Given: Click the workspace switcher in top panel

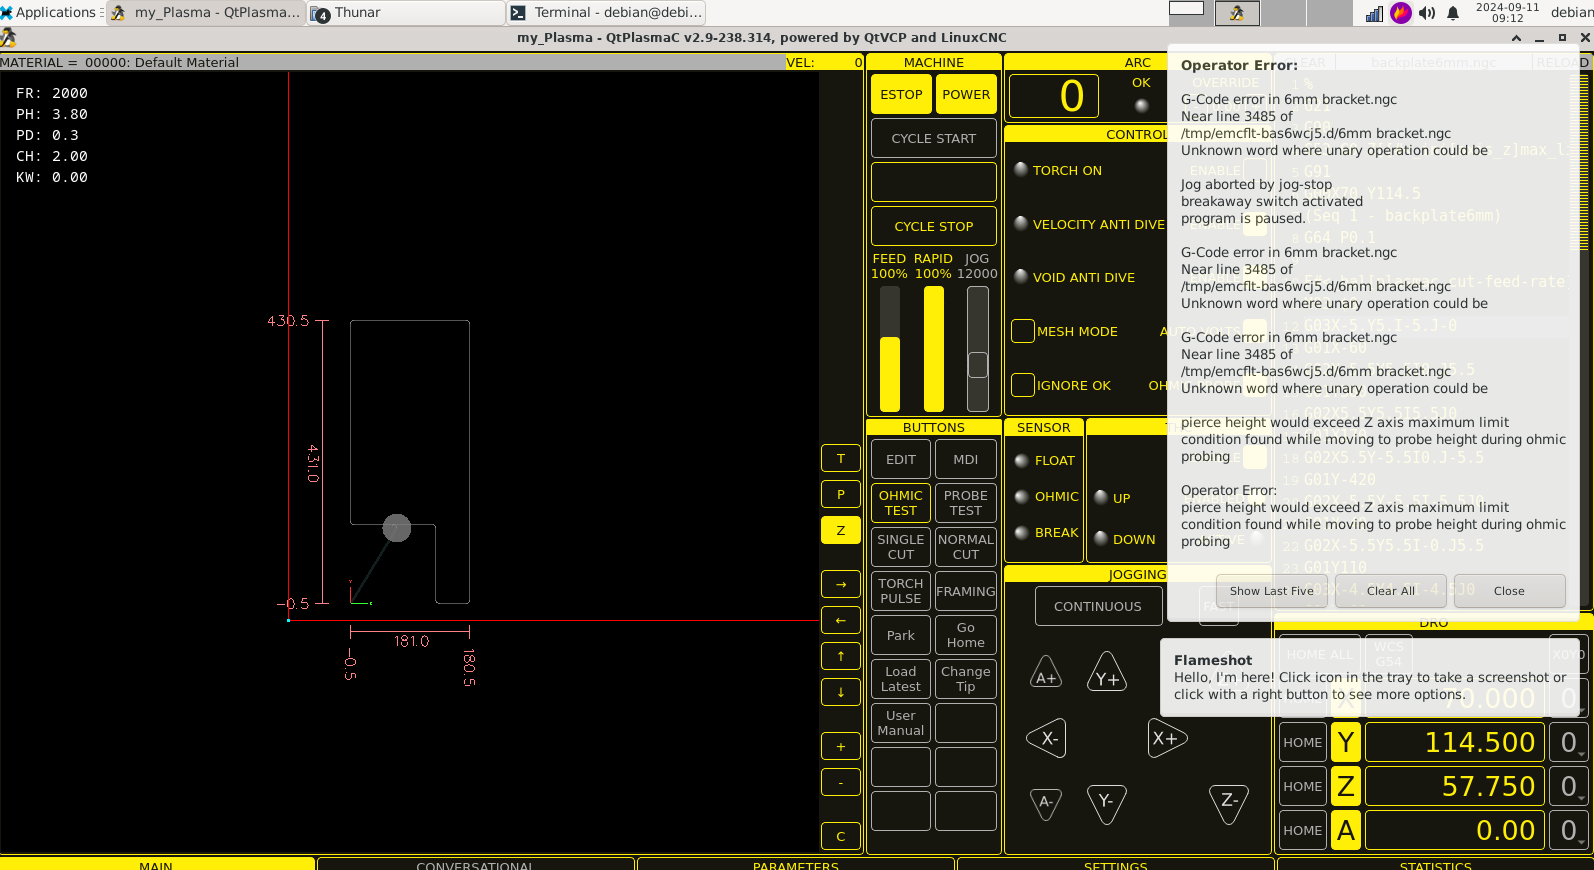Looking at the screenshot, I should [1260, 12].
